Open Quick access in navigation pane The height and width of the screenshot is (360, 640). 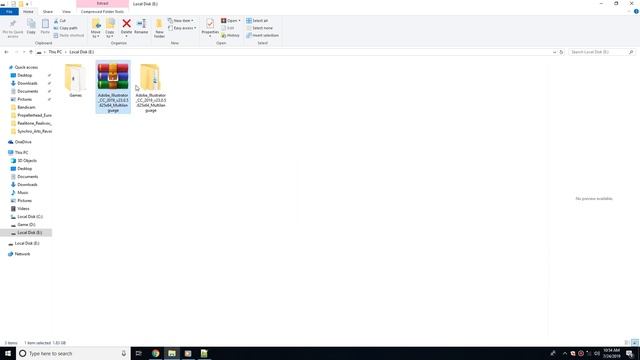point(26,67)
